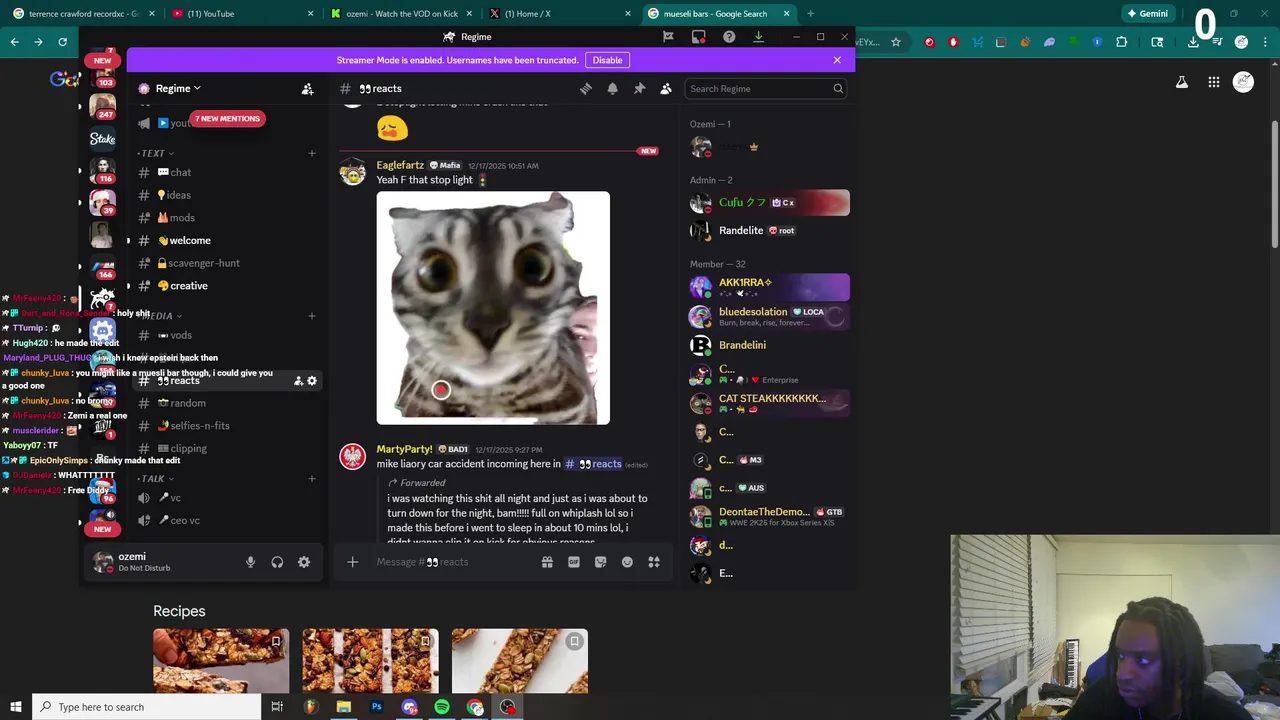This screenshot has height=720, width=1280.
Task: Show pinned messages in reacts channel
Action: coord(639,88)
